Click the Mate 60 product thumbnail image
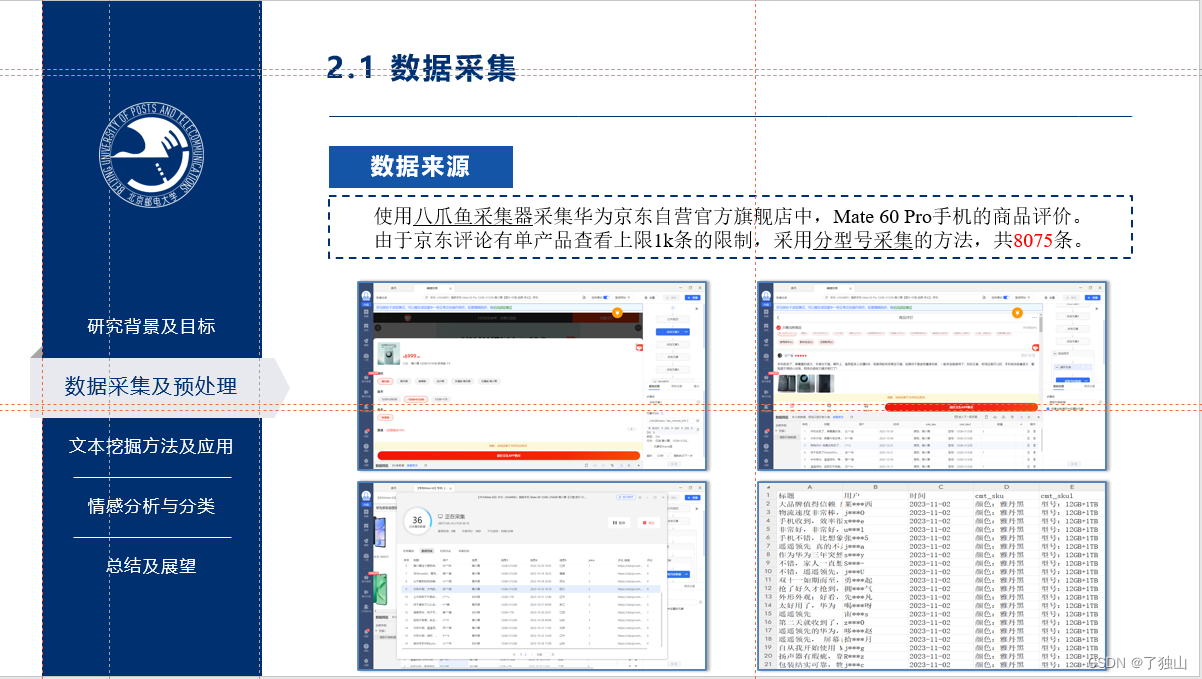 (389, 353)
